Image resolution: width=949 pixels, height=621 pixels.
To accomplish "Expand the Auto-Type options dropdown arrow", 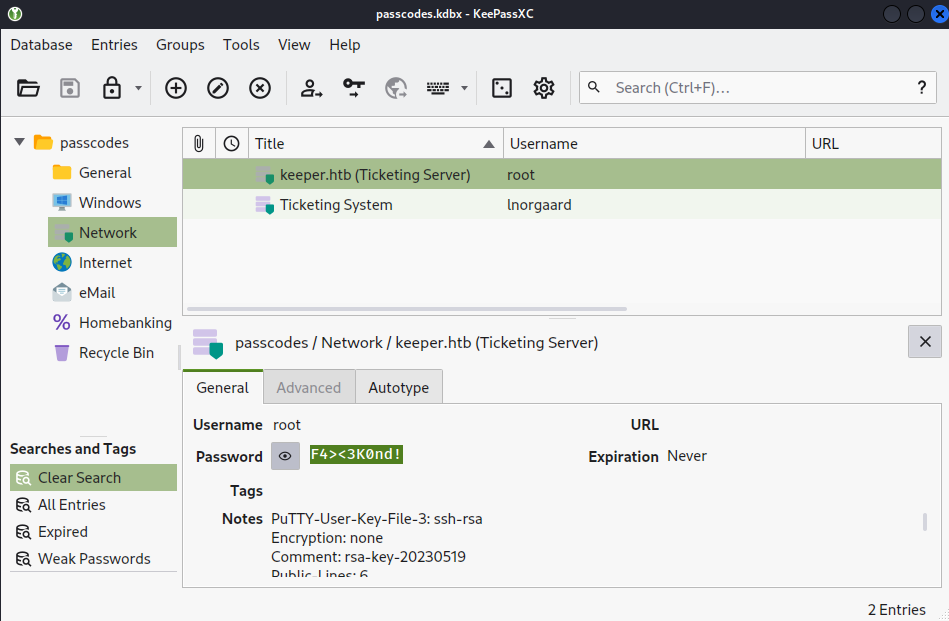I will click(464, 88).
